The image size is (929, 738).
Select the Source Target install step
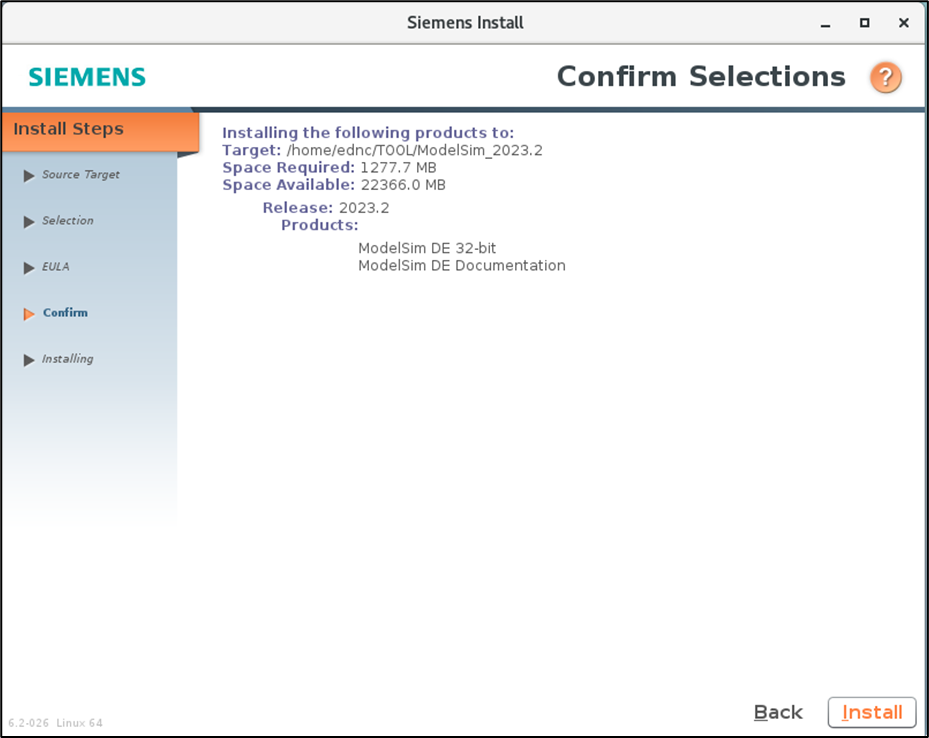(x=81, y=175)
